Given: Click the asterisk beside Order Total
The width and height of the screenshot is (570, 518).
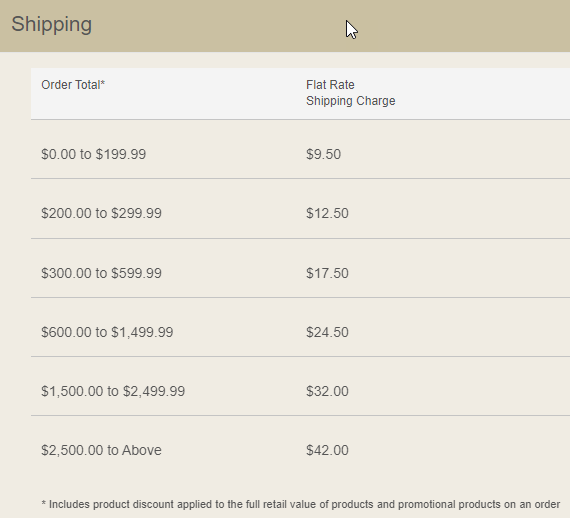Looking at the screenshot, I should coord(103,83).
